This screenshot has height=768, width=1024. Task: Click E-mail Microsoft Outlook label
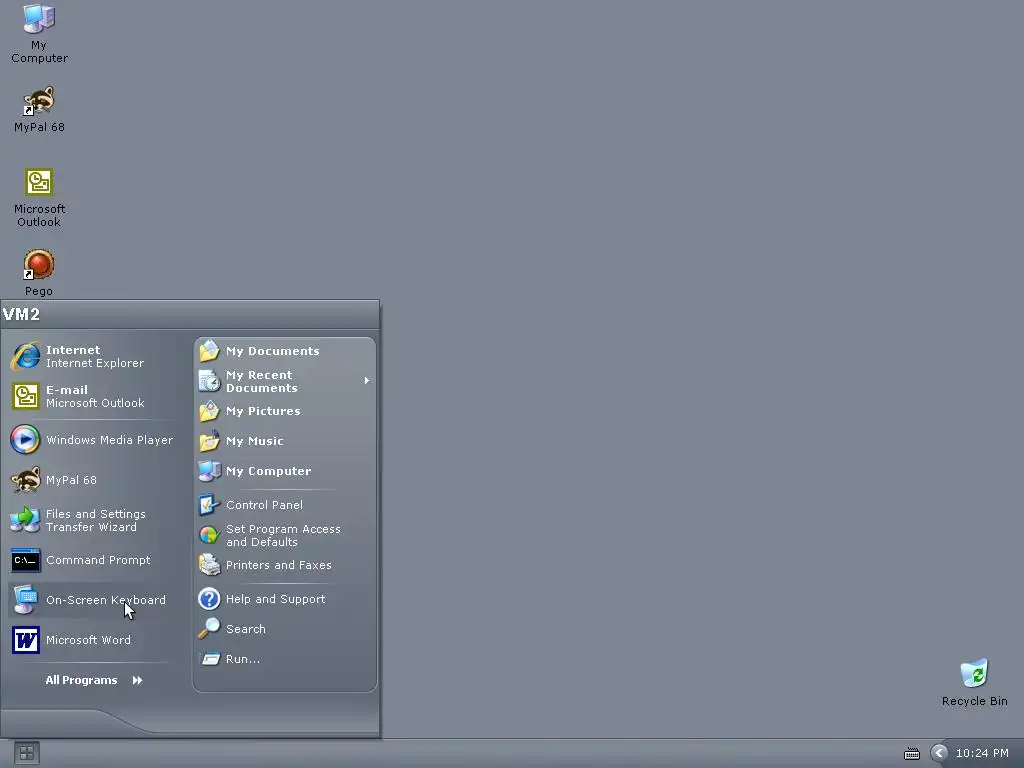coord(95,396)
